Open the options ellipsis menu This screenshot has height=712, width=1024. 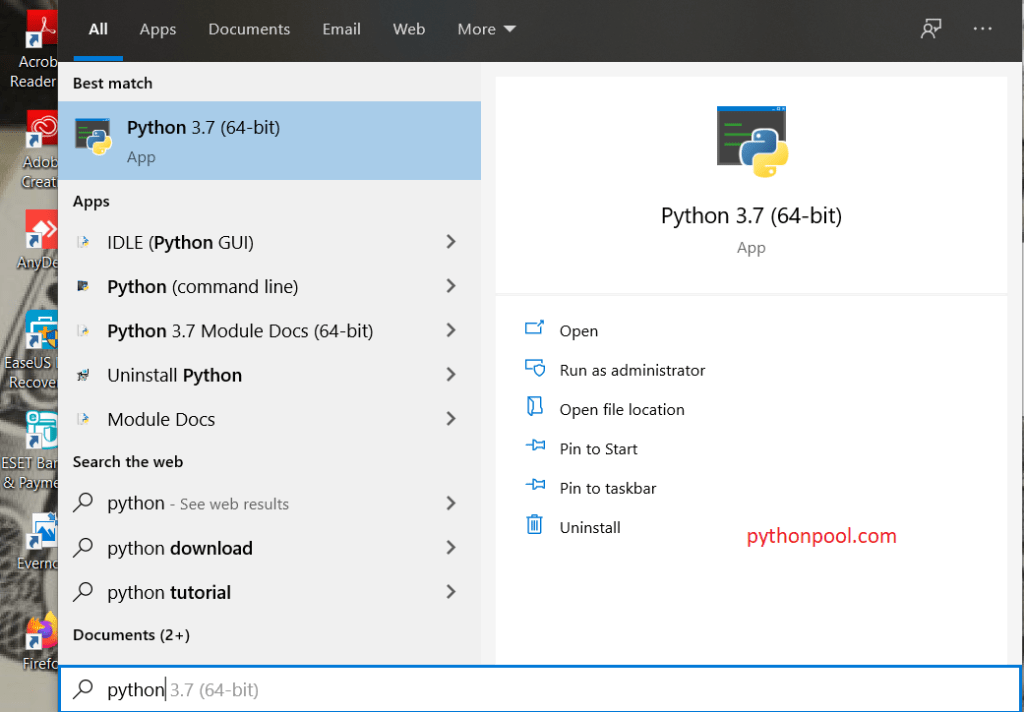coord(982,29)
